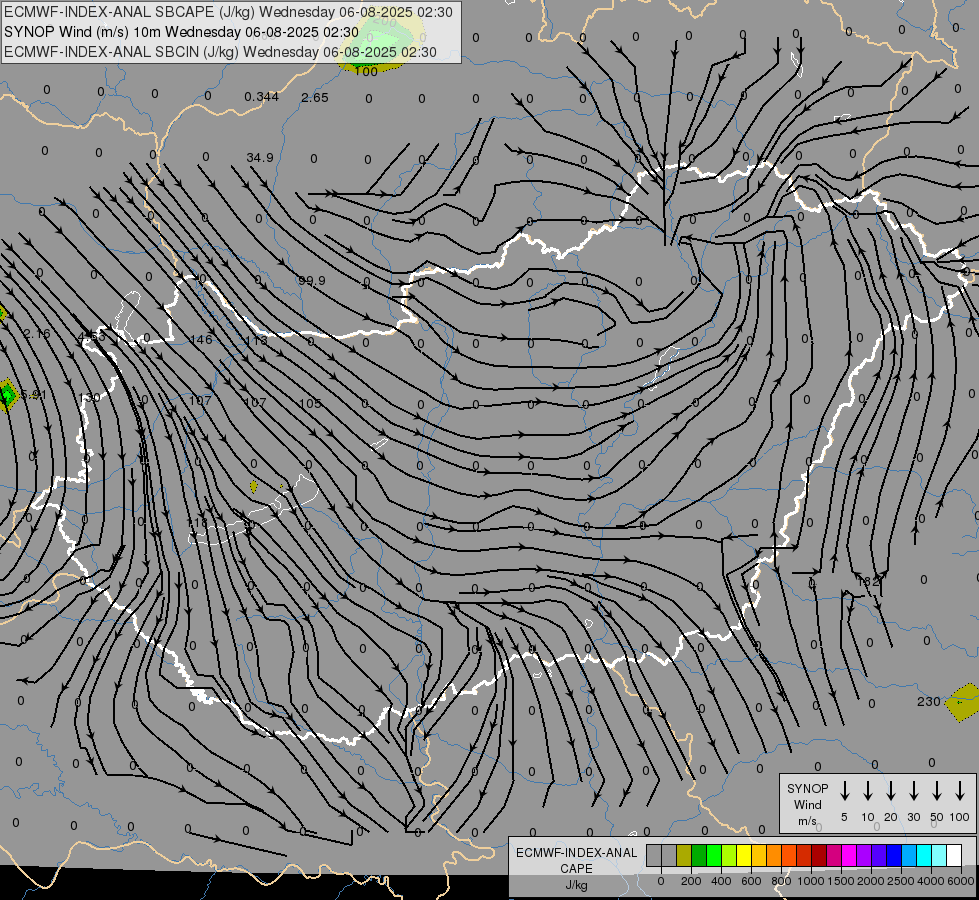Click the wind arrow above the 30 label
Image resolution: width=979 pixels, height=900 pixels.
coord(913,791)
